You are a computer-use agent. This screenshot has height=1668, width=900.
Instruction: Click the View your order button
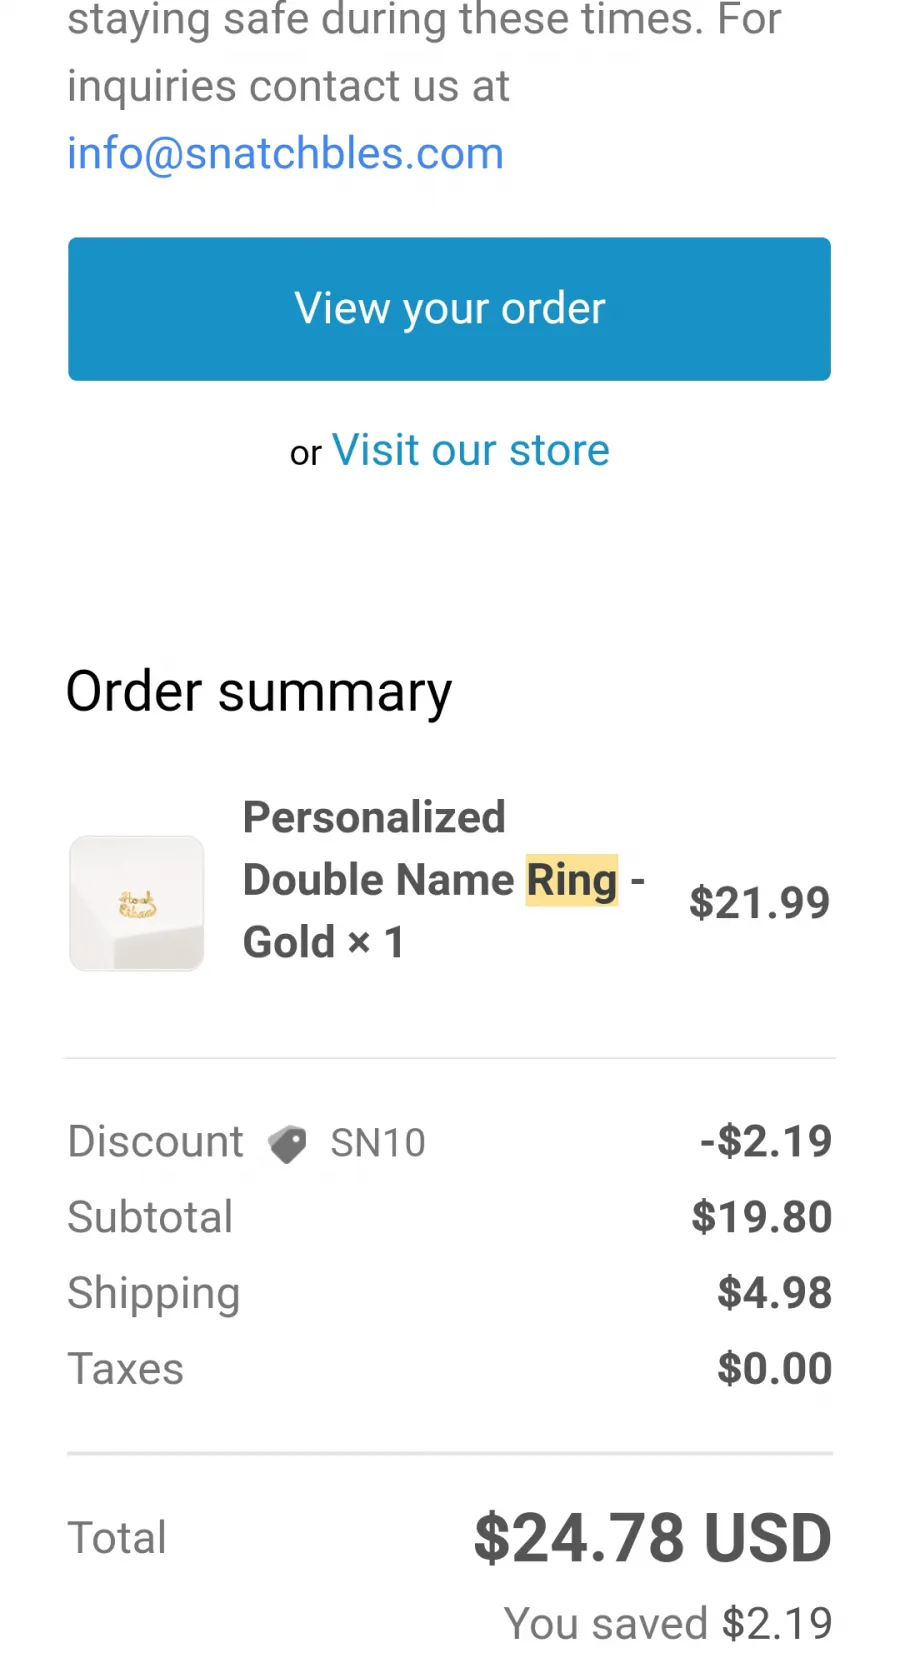point(449,309)
